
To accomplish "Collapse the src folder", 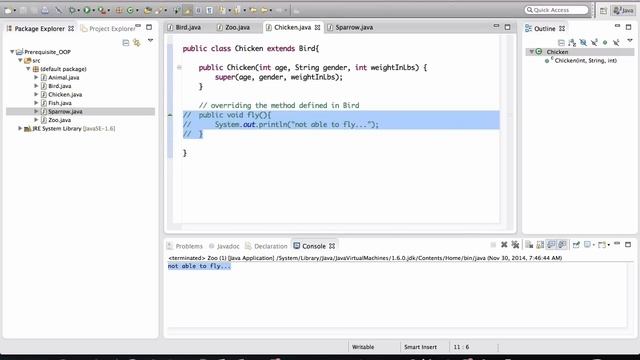I will (20, 60).
